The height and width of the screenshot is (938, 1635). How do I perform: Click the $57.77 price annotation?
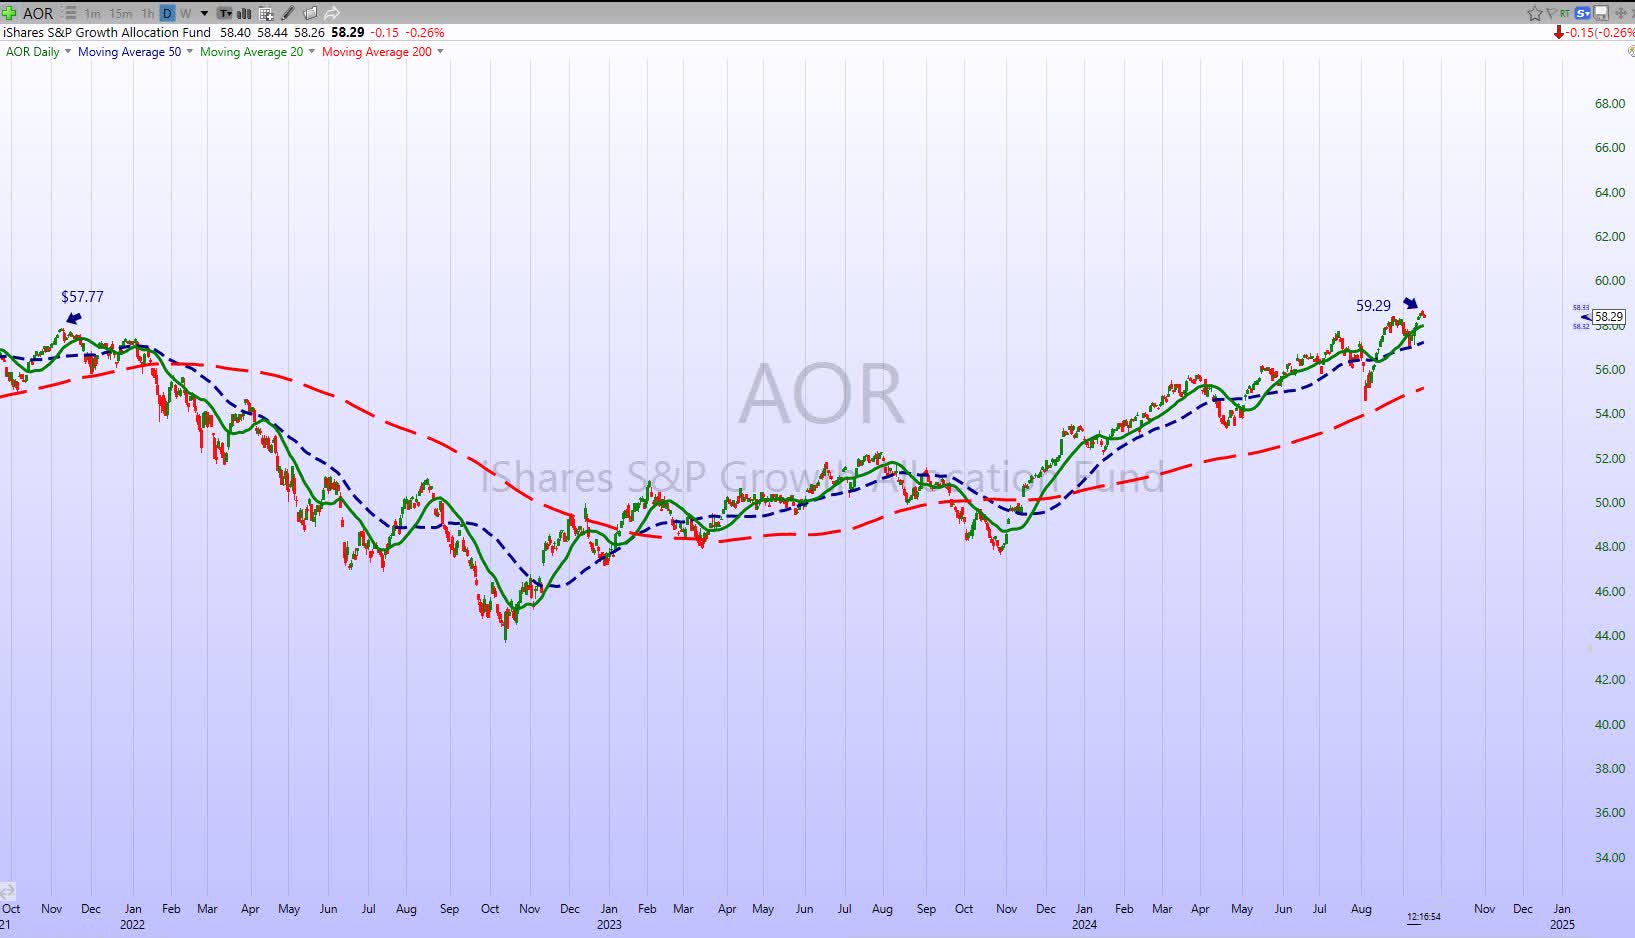tap(82, 297)
